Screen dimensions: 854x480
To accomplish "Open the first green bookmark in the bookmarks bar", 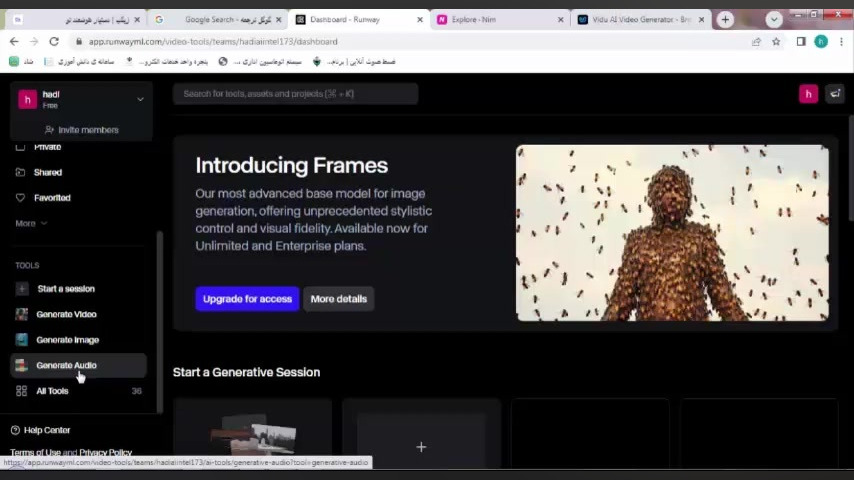I will 21,62.
